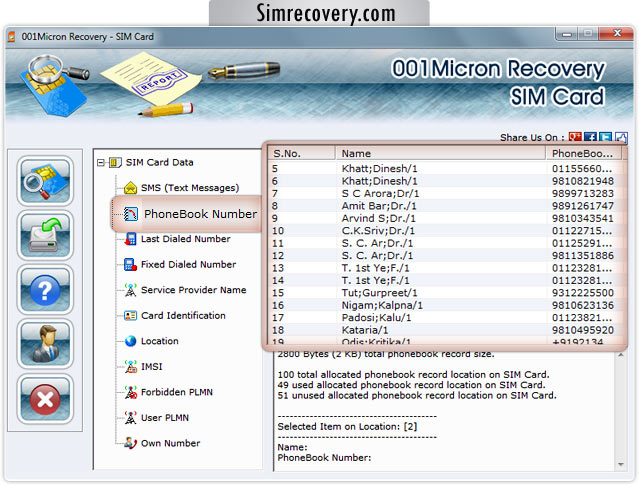Select Own Number tree item
Screen dimensions: 639x485
tap(170, 443)
